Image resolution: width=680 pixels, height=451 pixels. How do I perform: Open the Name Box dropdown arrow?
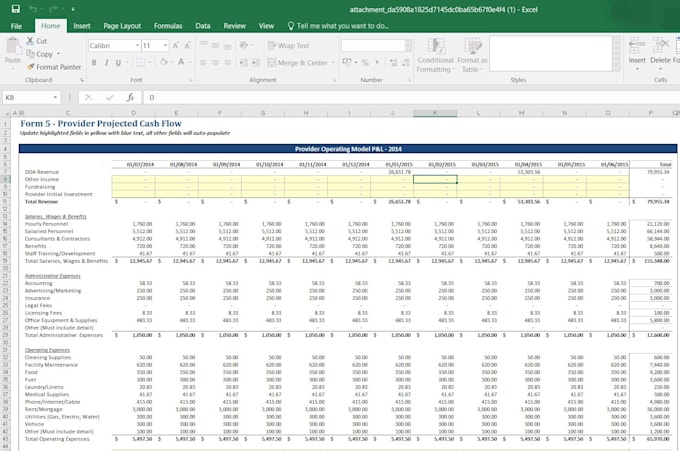(56, 98)
